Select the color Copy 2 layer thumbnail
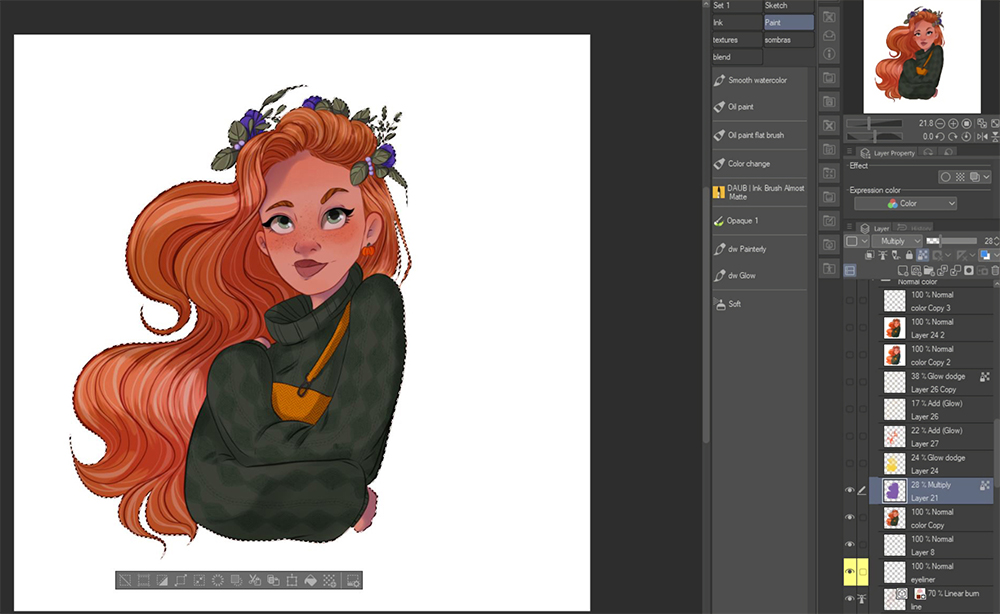1000x614 pixels. pos(895,355)
